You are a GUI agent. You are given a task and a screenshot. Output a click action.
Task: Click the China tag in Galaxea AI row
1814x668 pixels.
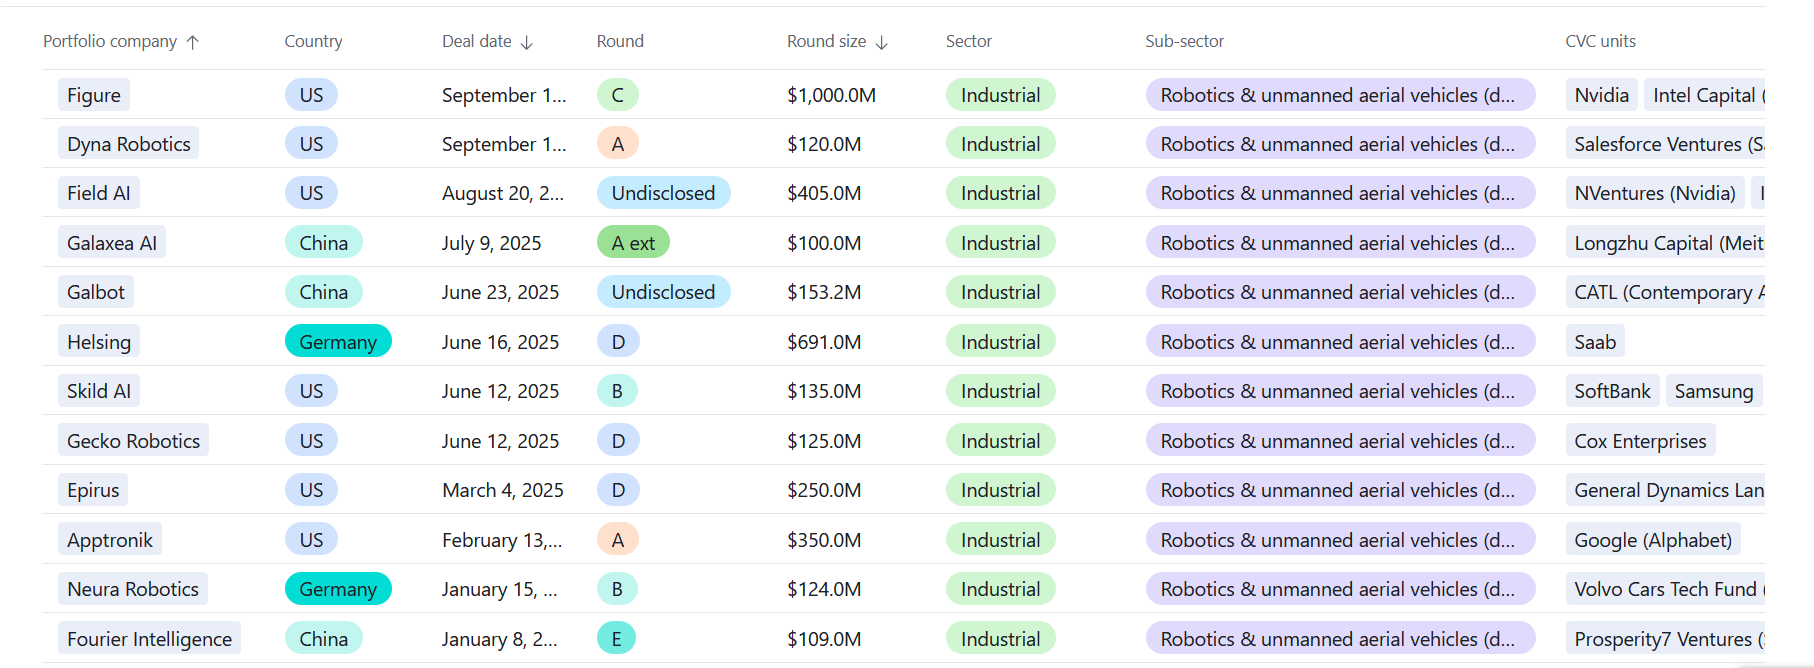coord(323,243)
